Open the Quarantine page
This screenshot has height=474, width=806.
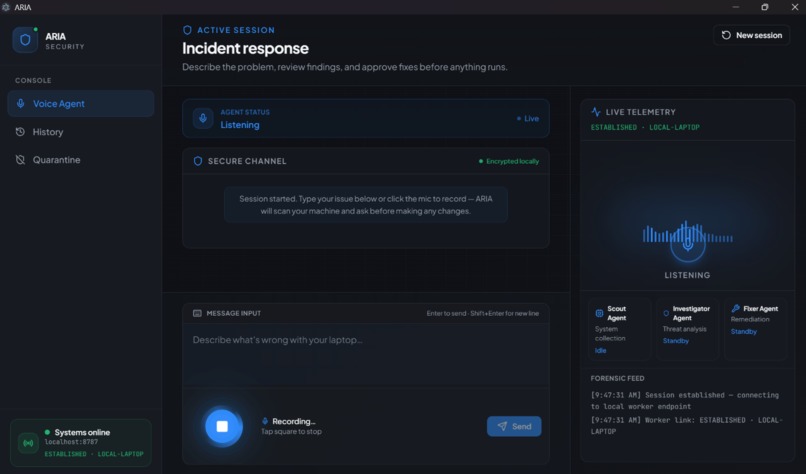coord(81,160)
